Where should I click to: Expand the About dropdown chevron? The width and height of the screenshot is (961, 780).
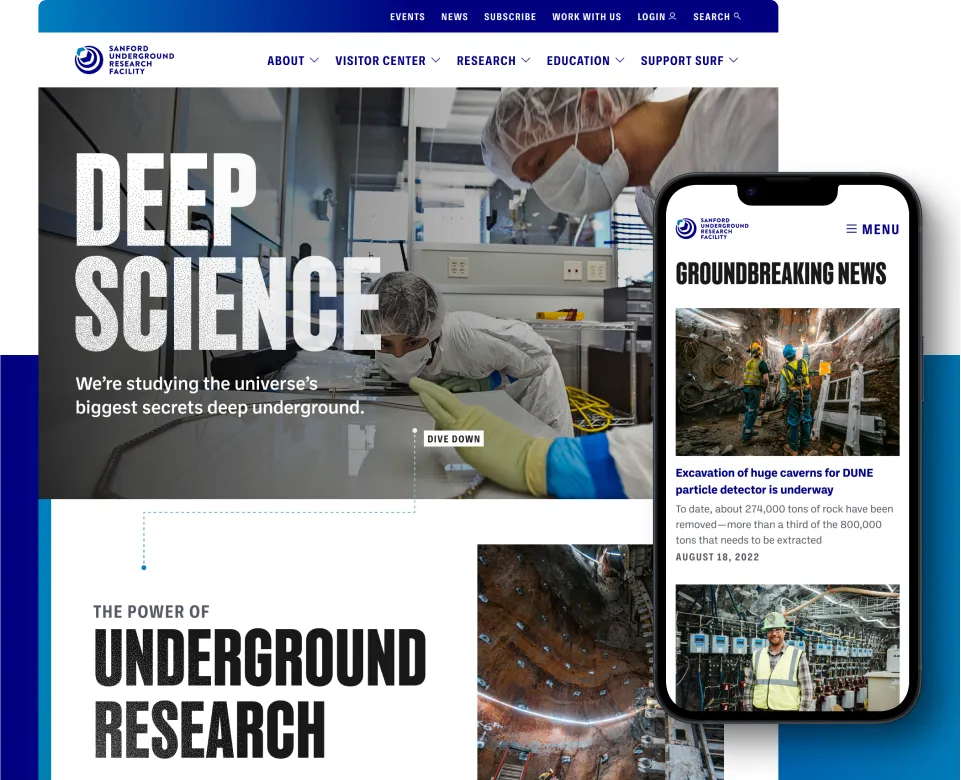(x=314, y=61)
